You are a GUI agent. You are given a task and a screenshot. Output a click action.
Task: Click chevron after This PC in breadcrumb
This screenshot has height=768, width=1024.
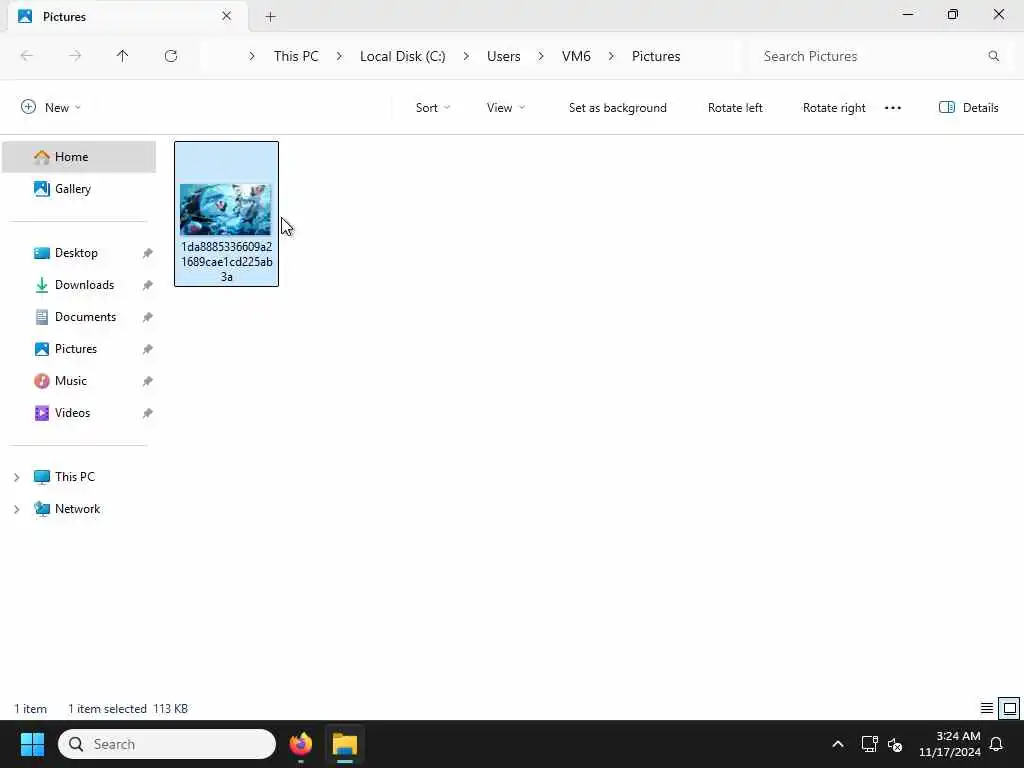click(339, 56)
